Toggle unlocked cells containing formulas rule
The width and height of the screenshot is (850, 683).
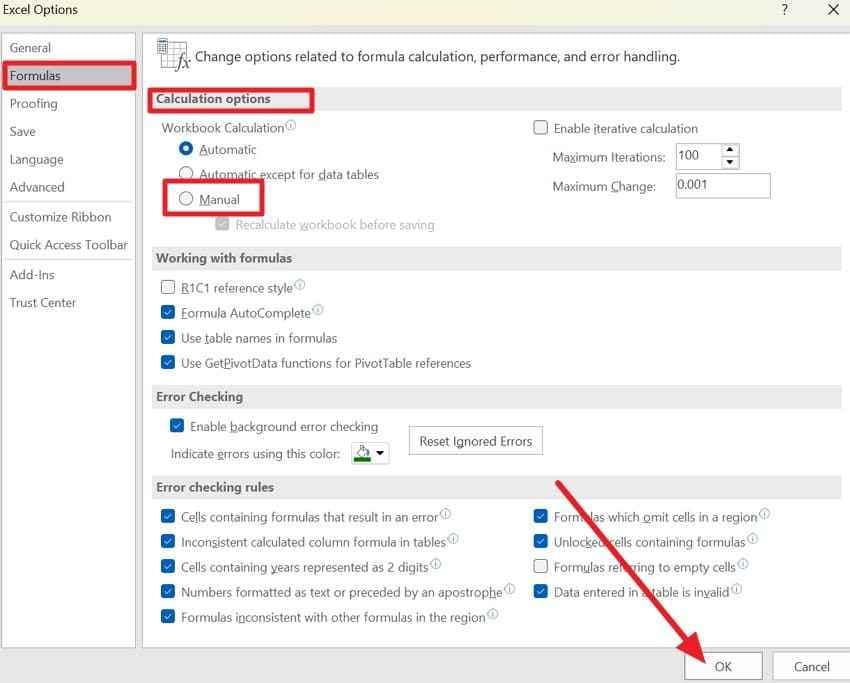click(x=540, y=541)
